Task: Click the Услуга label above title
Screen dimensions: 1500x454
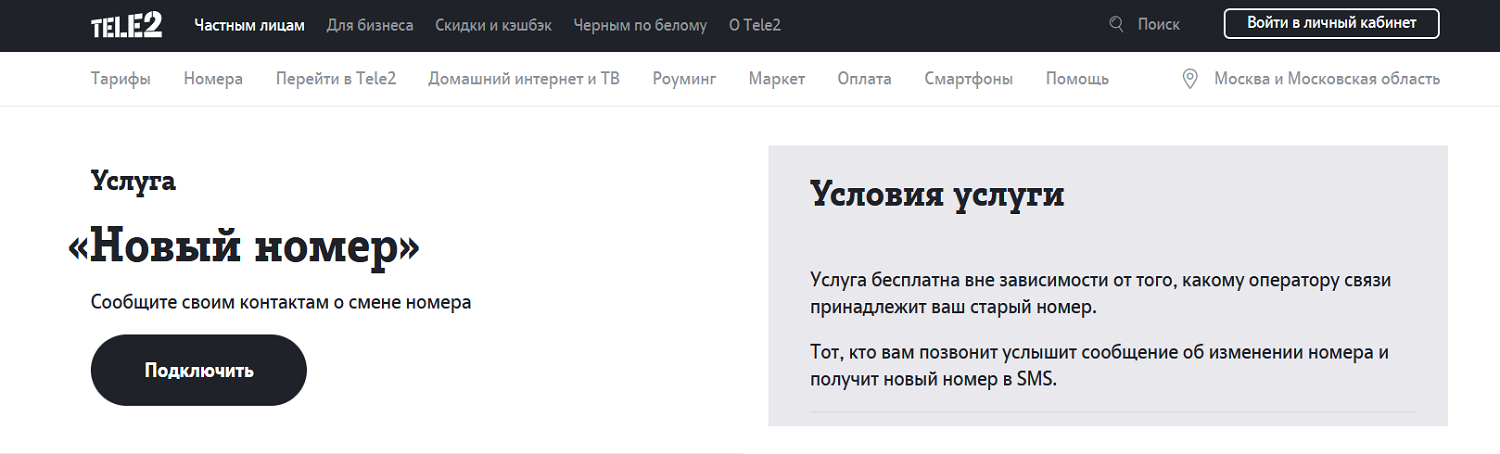Action: (133, 181)
